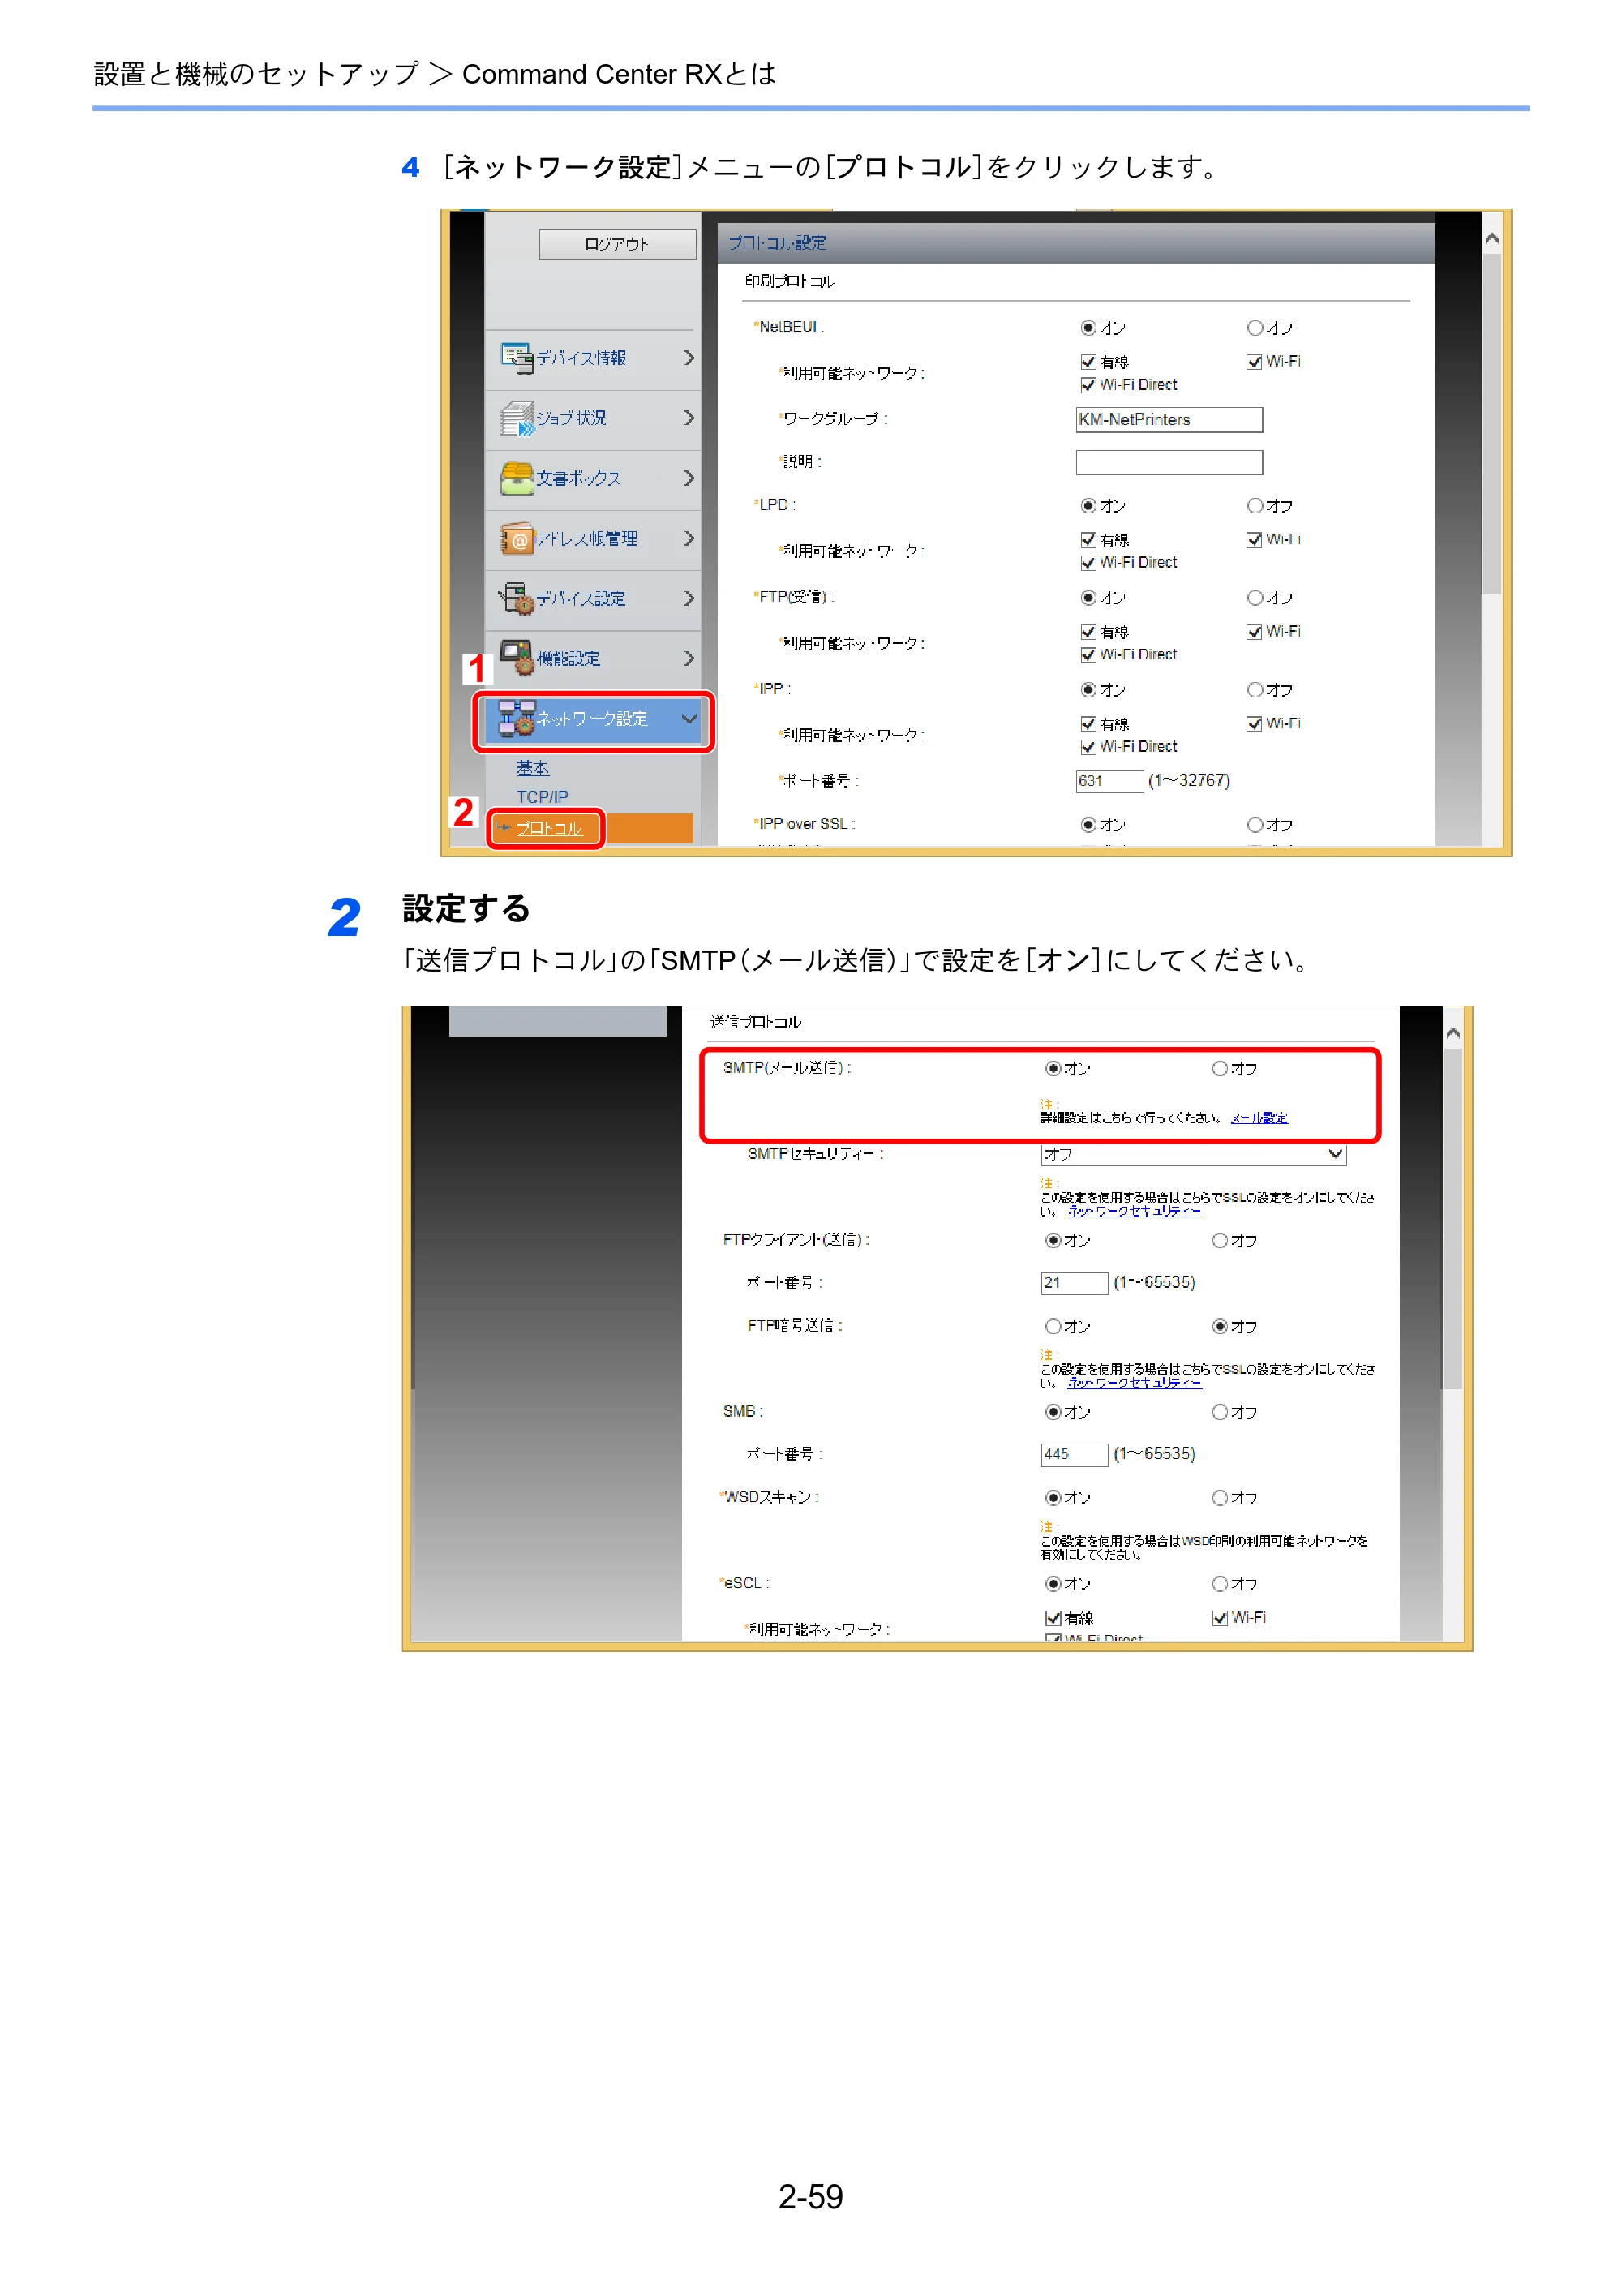The width and height of the screenshot is (1622, 2296).
Task: Click the ワークグループ field KM-NetPrinters
Action: click(1169, 420)
